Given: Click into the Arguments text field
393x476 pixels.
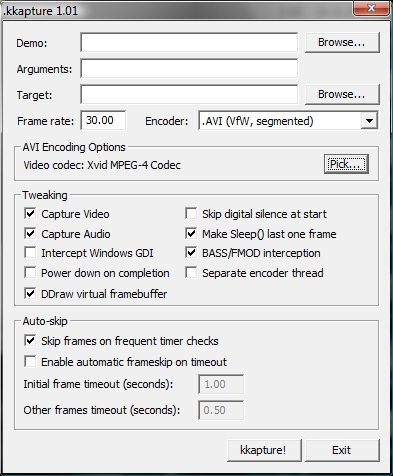Looking at the screenshot, I should point(189,68).
